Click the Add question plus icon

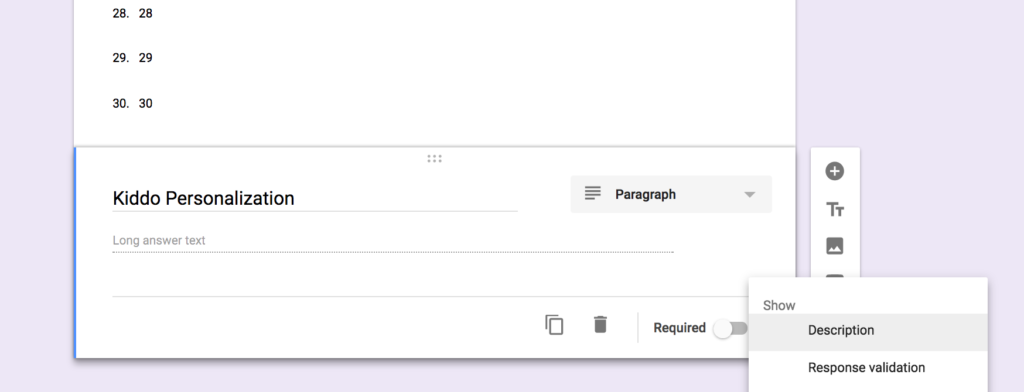coord(835,171)
